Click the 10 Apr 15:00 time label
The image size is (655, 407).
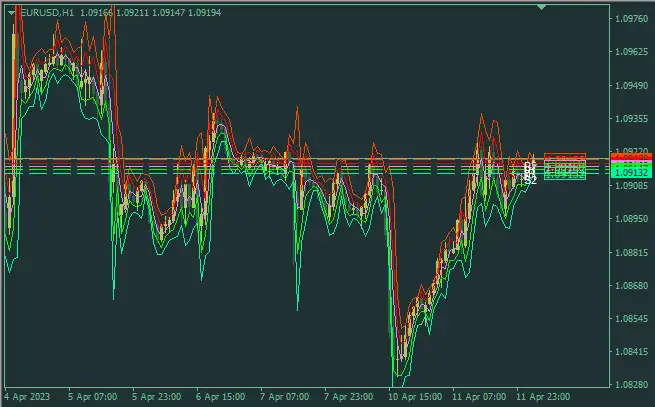tap(415, 397)
